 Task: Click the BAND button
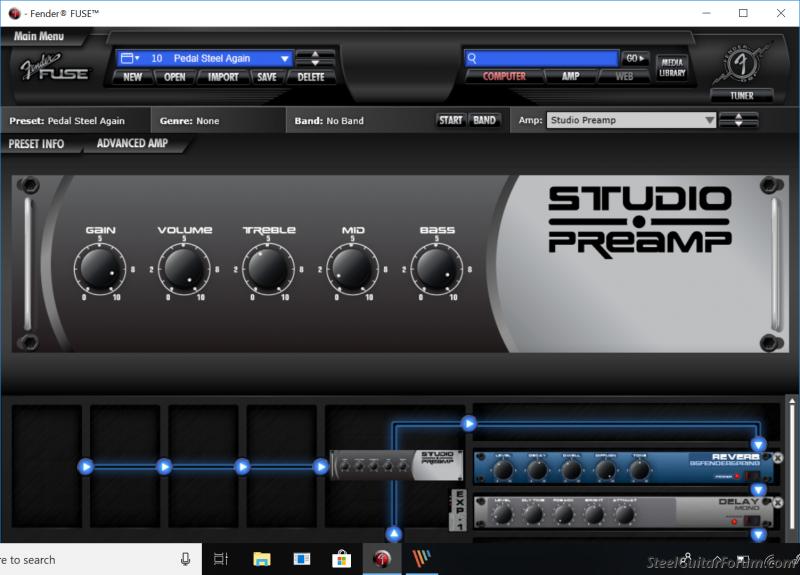click(x=484, y=120)
